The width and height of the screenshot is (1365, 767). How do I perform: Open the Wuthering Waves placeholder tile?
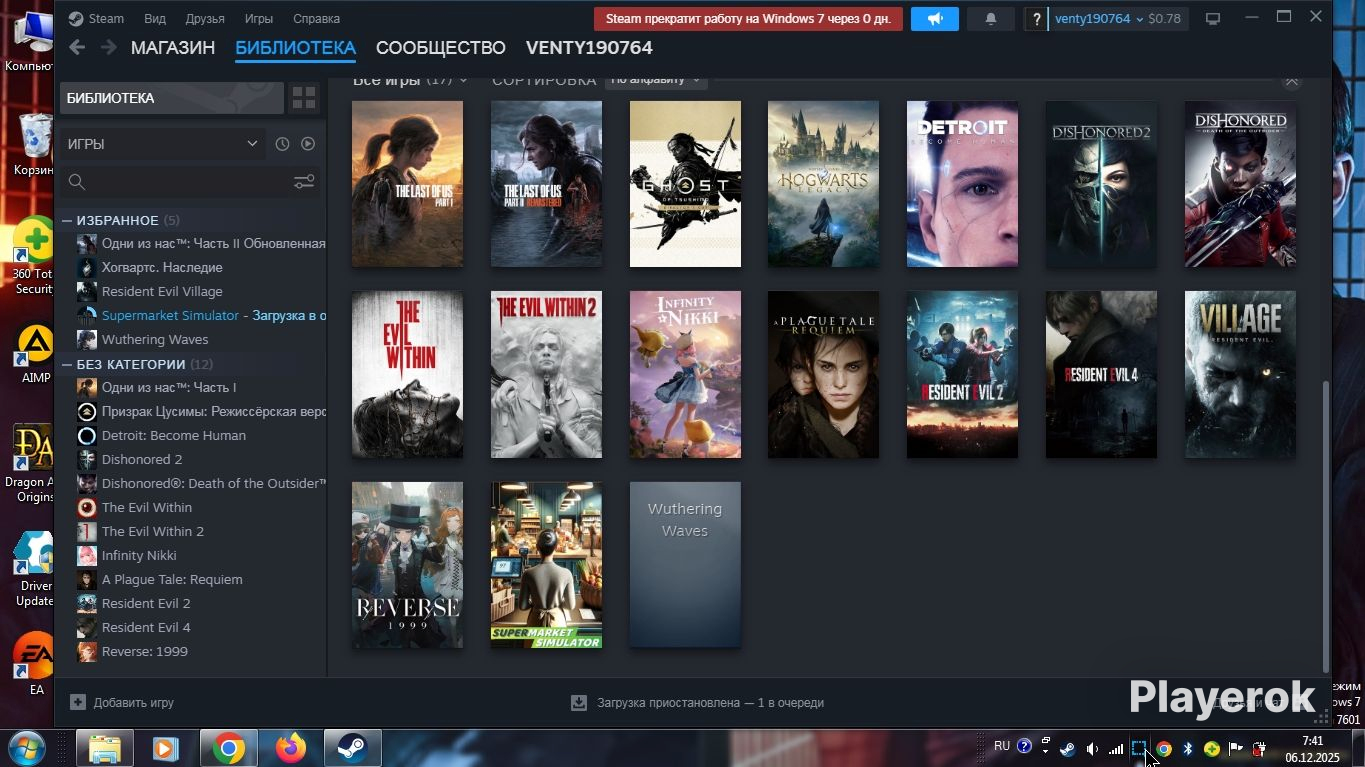click(685, 565)
